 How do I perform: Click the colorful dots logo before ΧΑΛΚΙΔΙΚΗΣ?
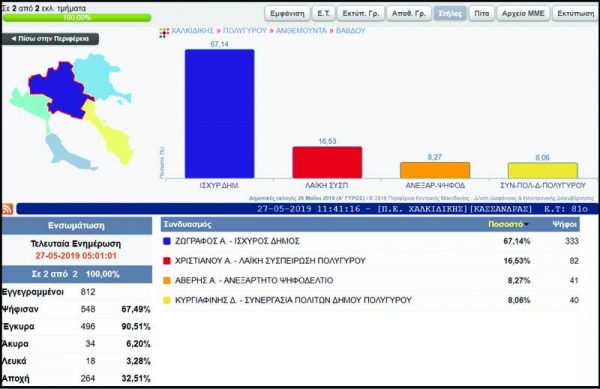164,33
